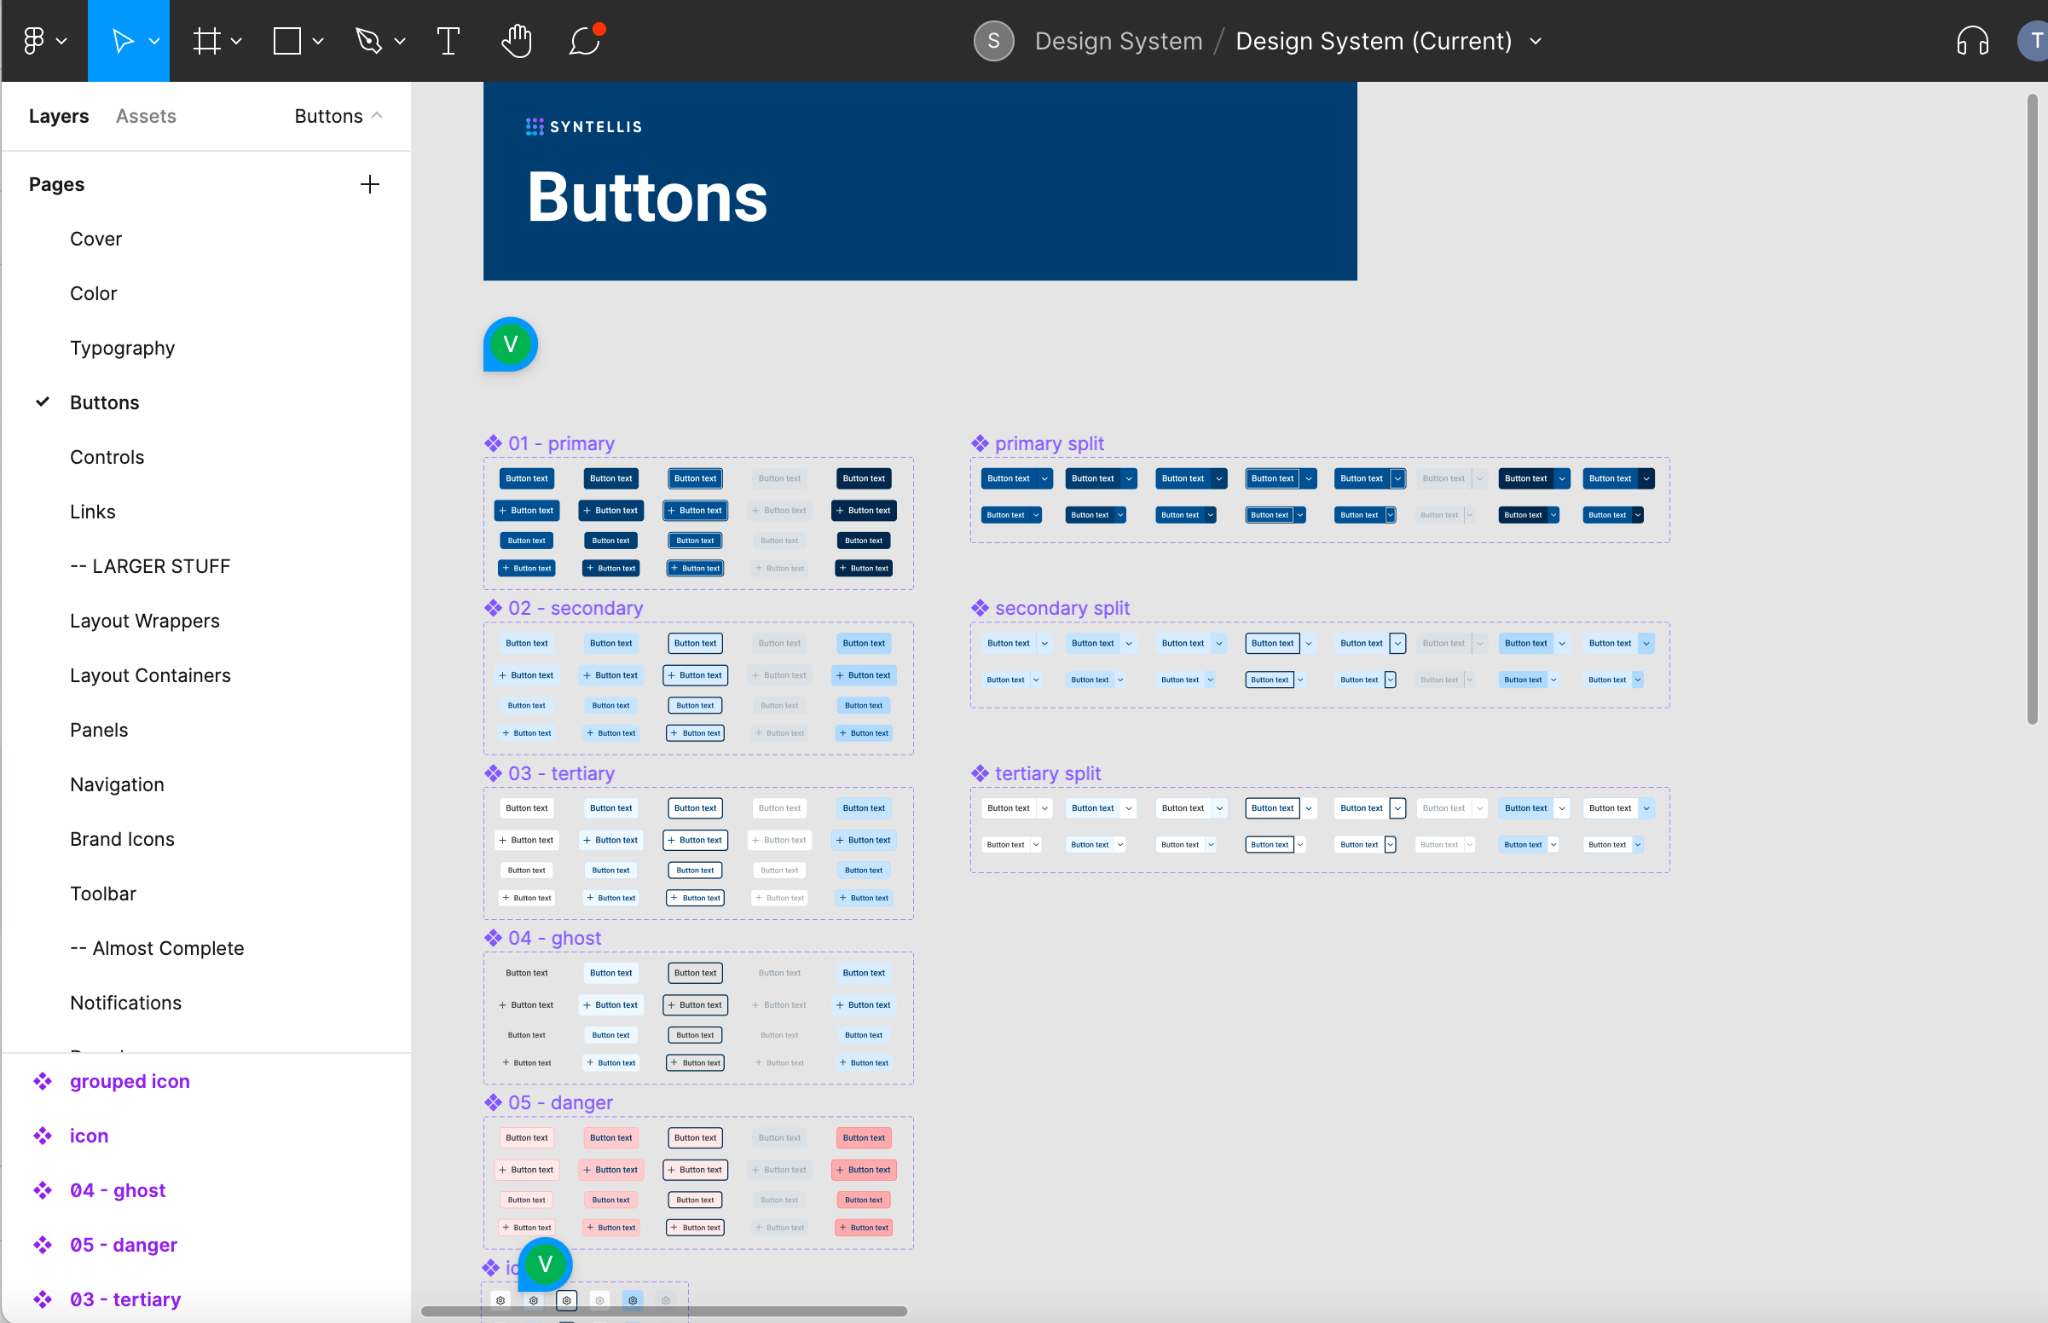Select the Frame tool
Screen dimensions: 2048x1323
pyautogui.click(x=207, y=41)
